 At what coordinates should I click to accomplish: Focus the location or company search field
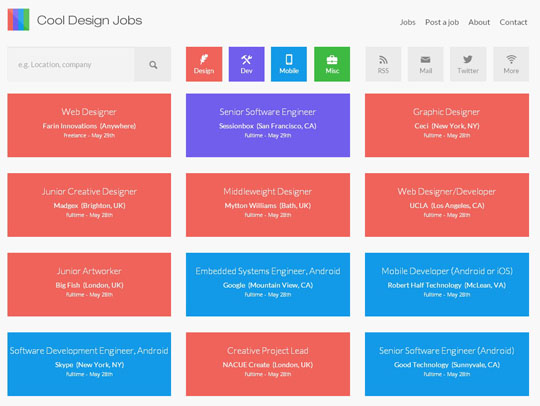71,64
